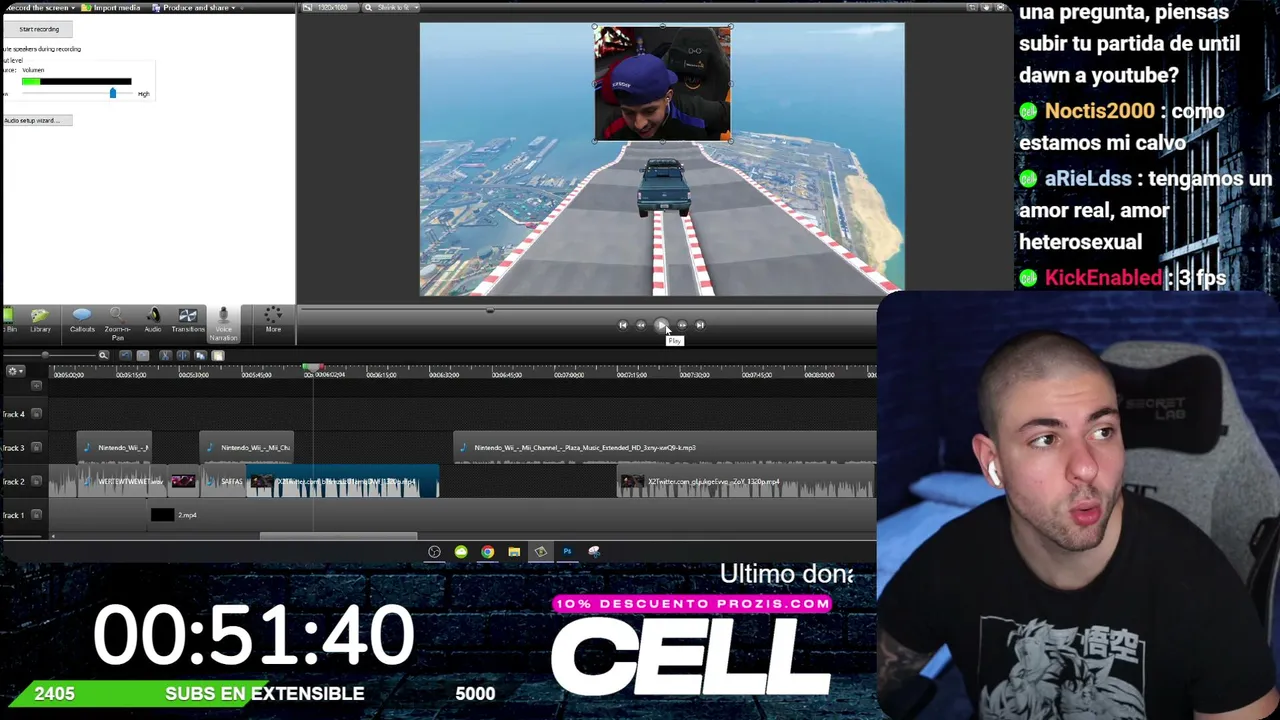The image size is (1280, 720).
Task: Select the Voice Narration tool
Action: [x=223, y=323]
